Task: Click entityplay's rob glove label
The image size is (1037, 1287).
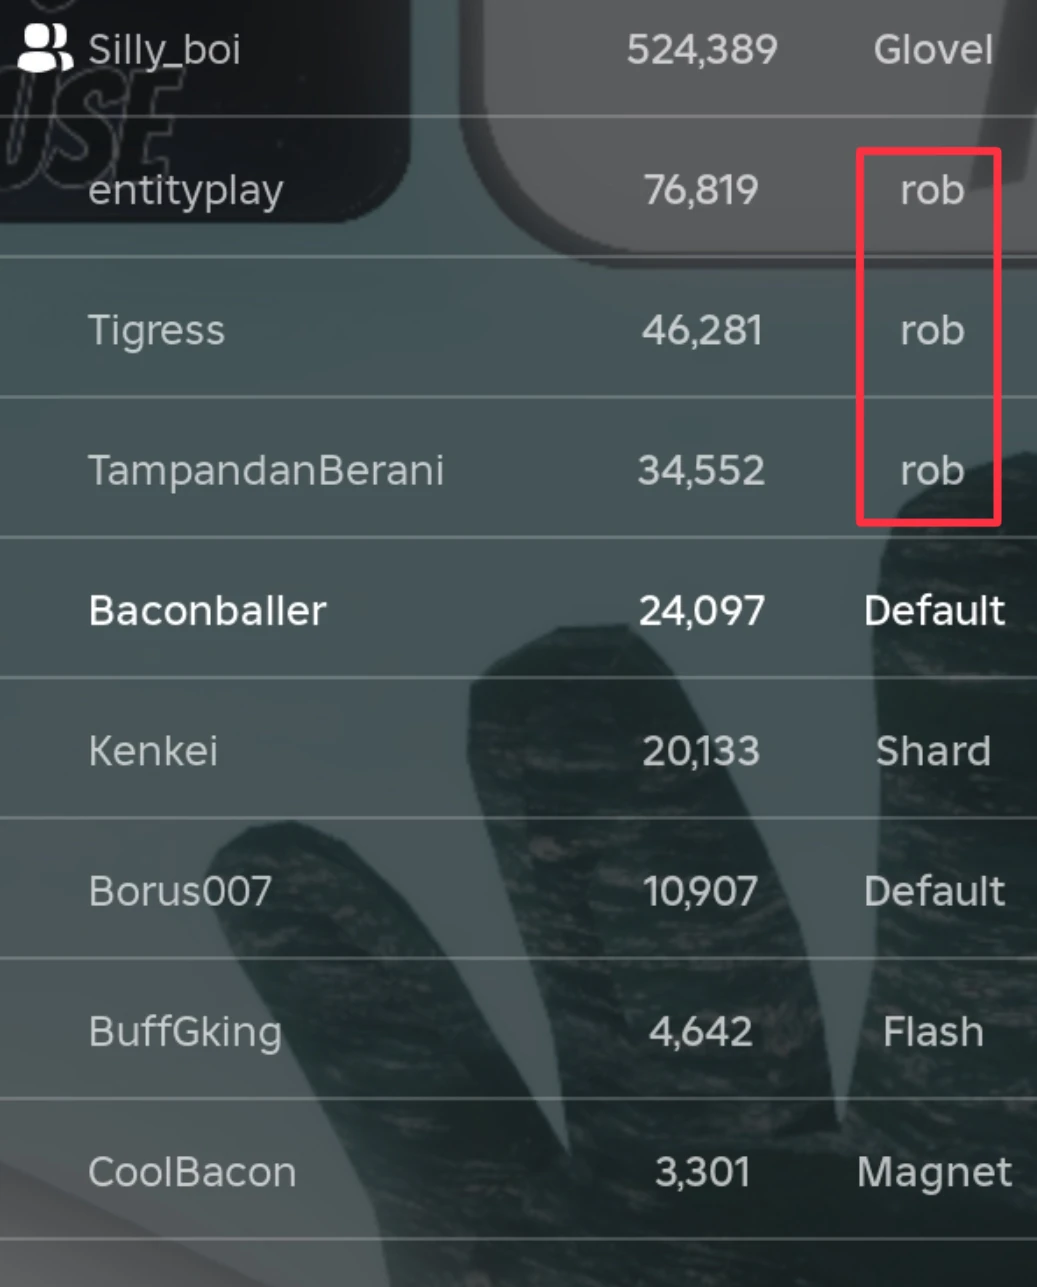Action: 932,190
